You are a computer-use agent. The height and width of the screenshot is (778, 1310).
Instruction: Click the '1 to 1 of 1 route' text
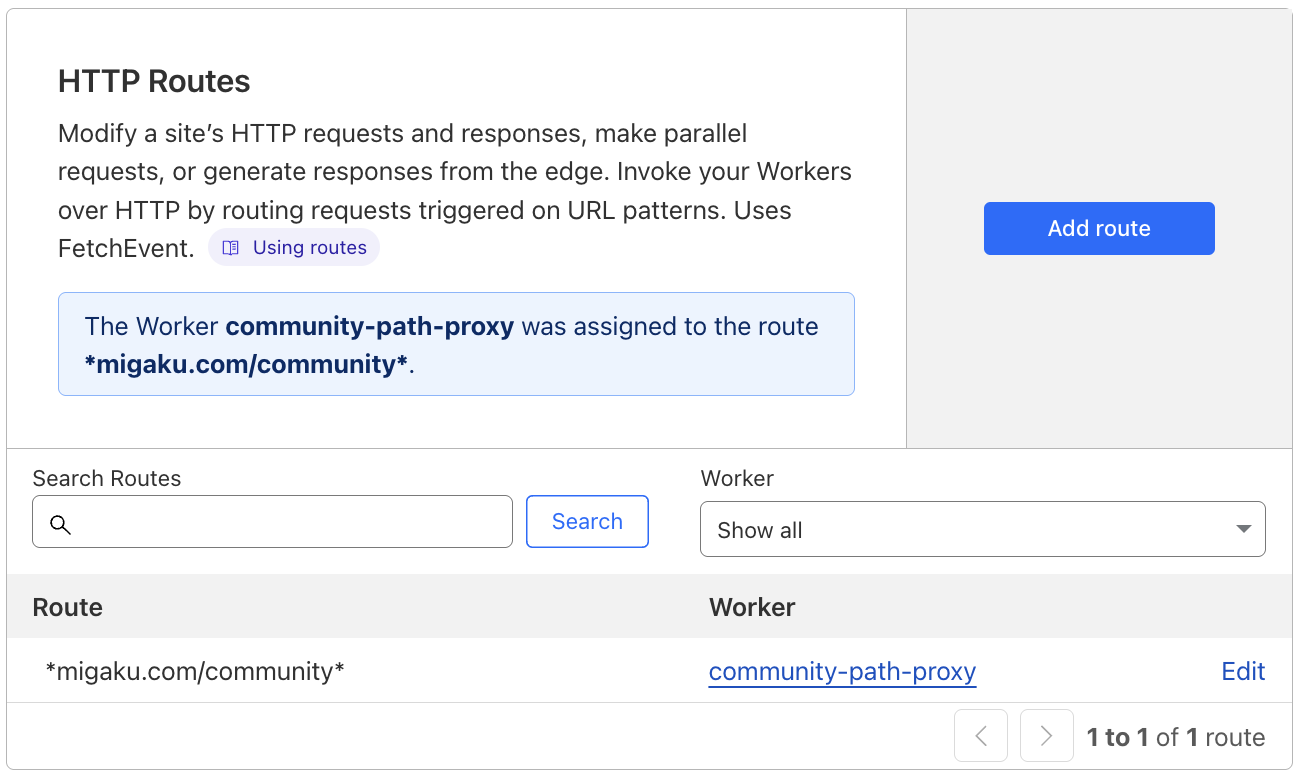pos(1176,737)
